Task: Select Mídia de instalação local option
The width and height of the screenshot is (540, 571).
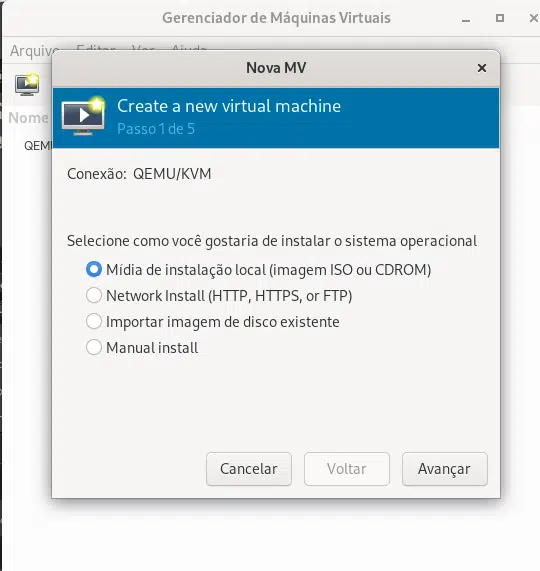Action: click(259, 270)
